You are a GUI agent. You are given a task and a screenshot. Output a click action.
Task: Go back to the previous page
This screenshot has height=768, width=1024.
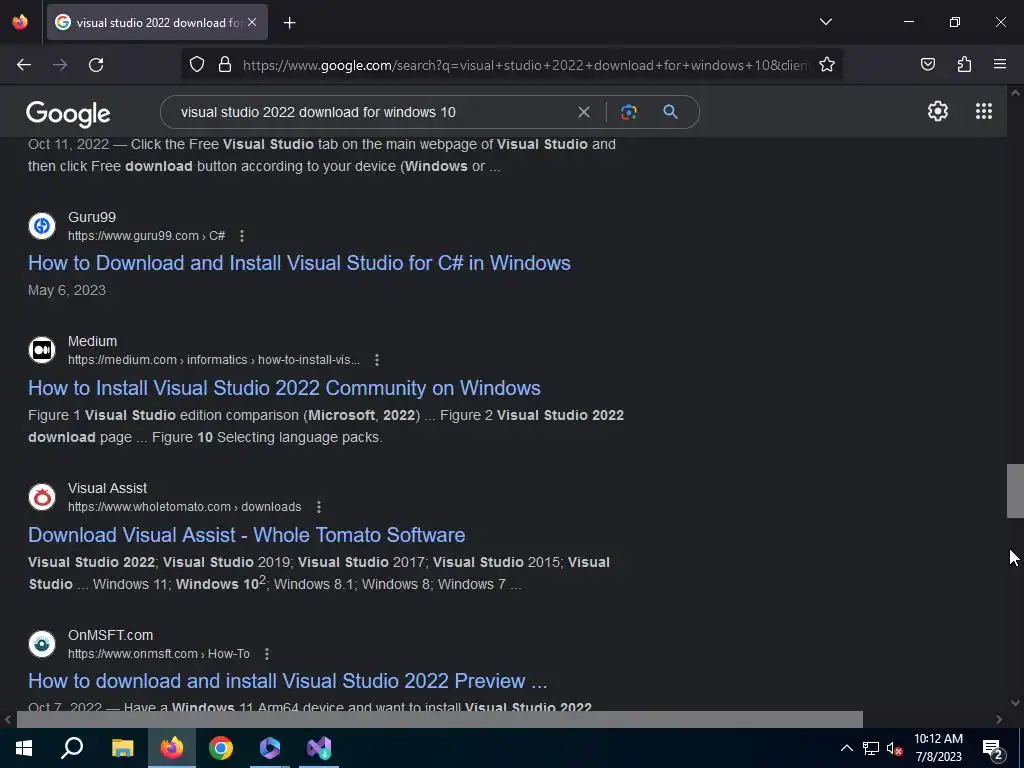click(x=24, y=65)
